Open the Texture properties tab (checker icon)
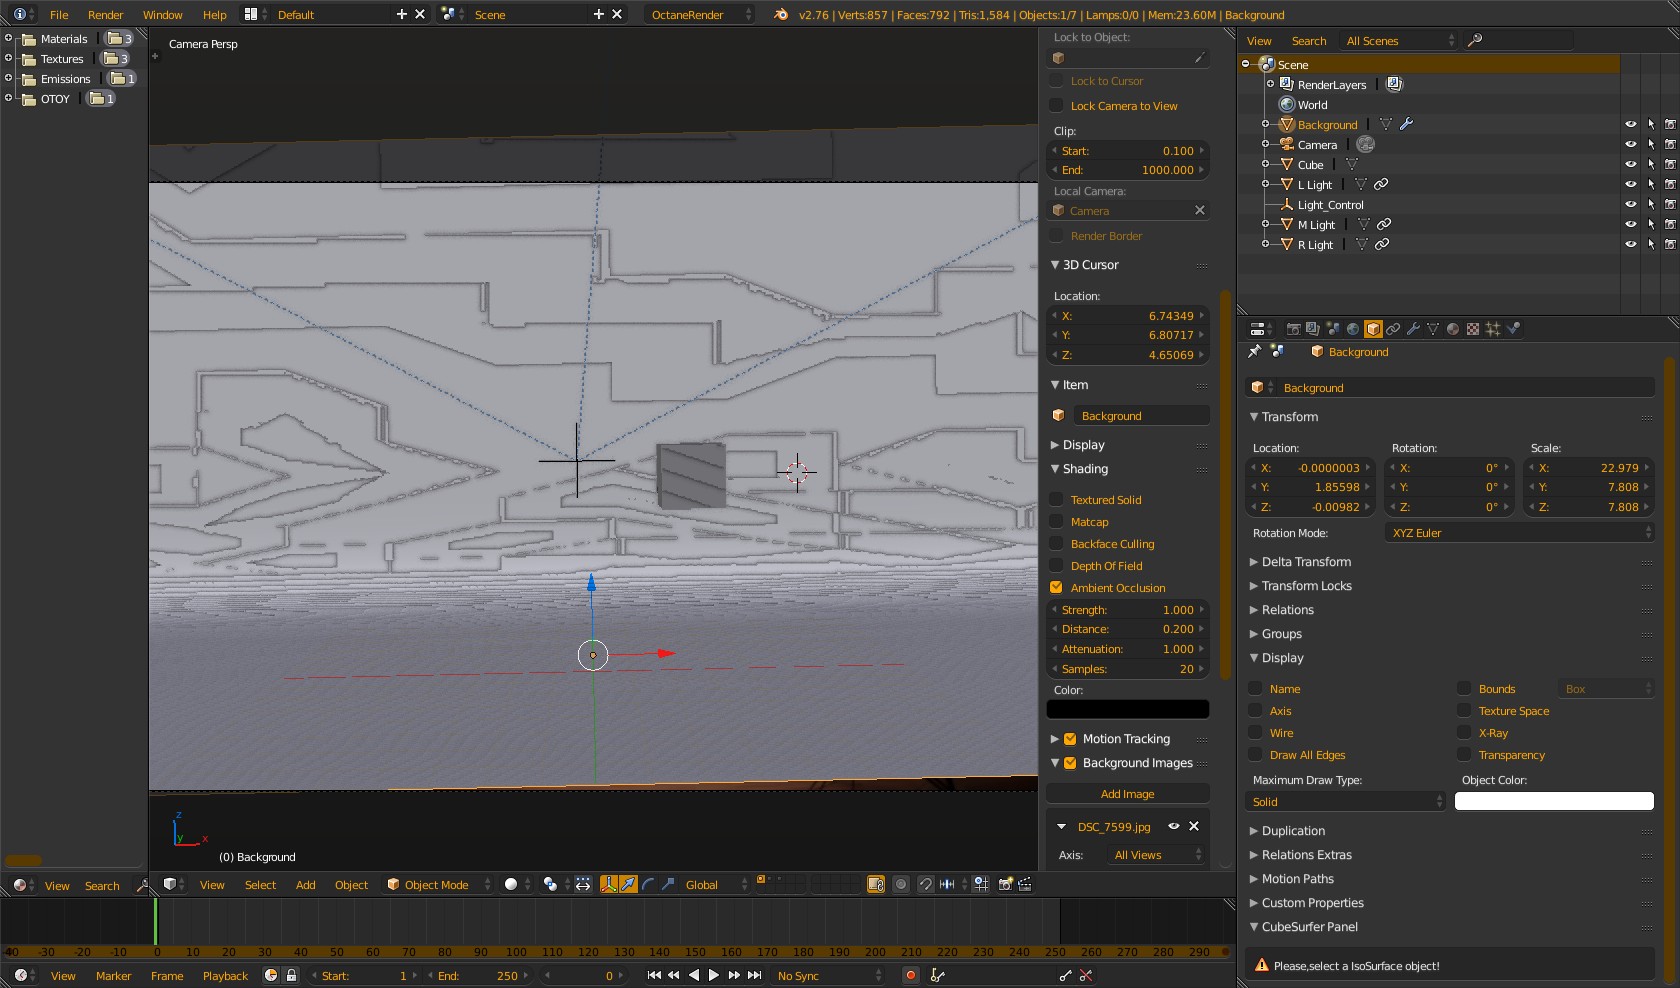 pyautogui.click(x=1473, y=329)
